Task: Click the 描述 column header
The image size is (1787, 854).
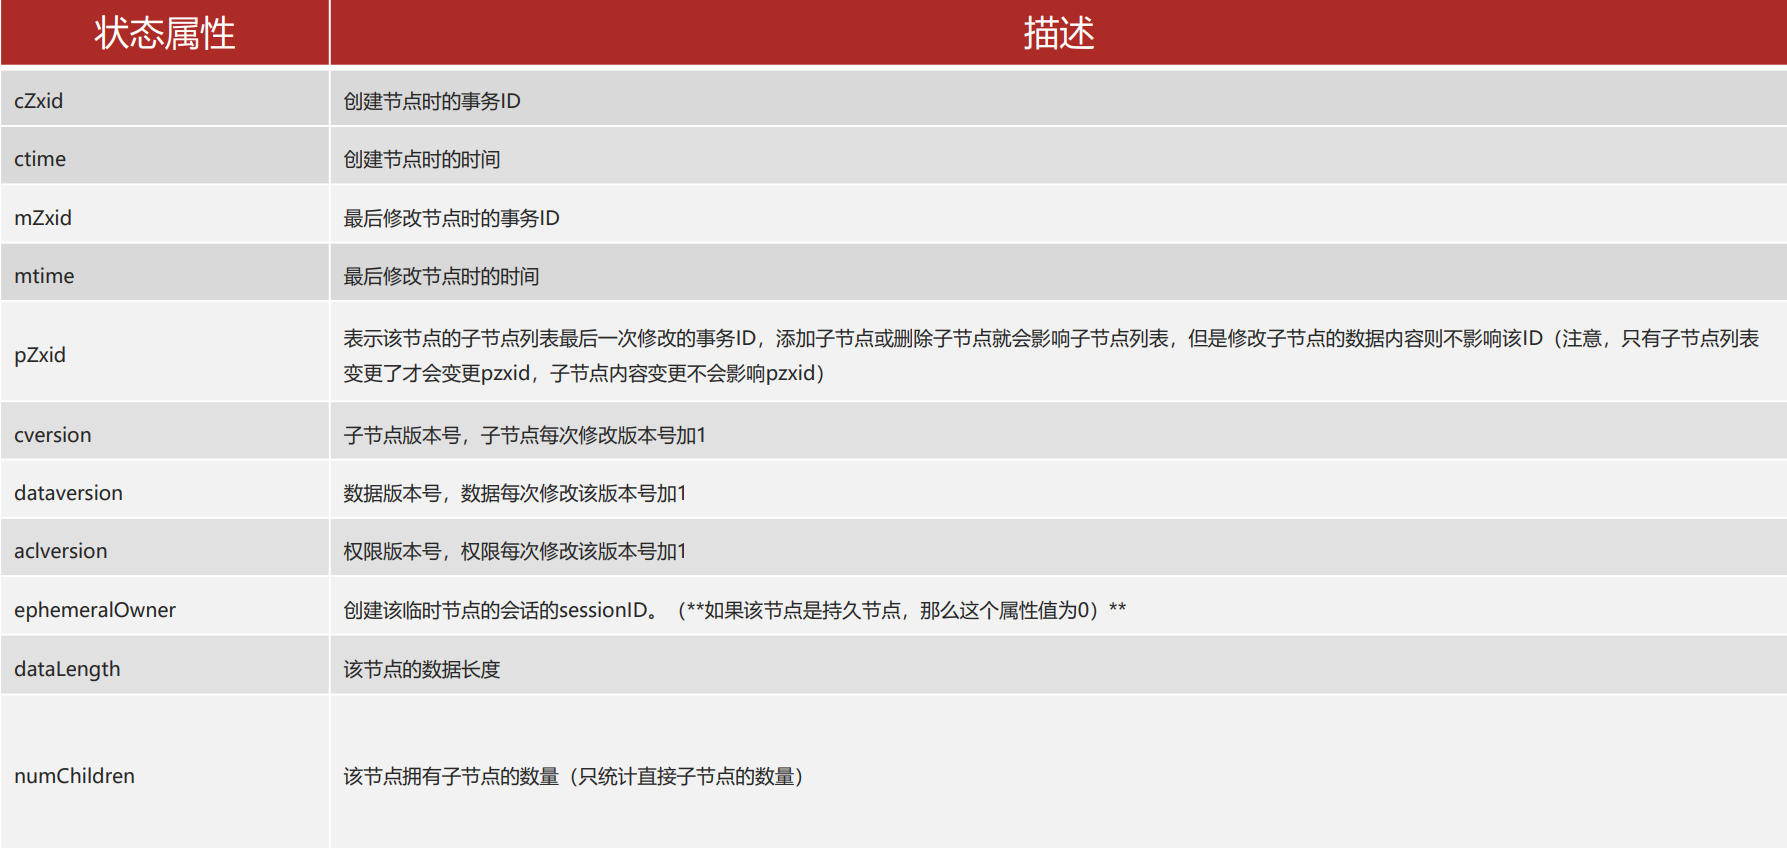Action: pyautogui.click(x=1058, y=33)
